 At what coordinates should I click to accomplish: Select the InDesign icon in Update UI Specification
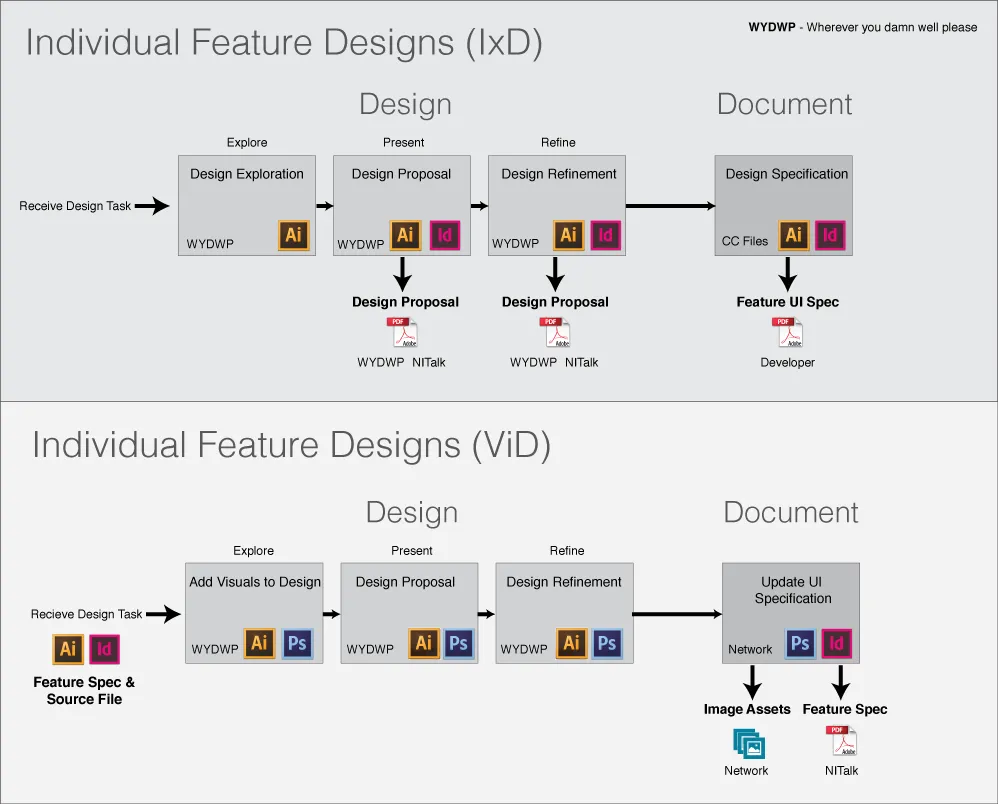point(837,645)
